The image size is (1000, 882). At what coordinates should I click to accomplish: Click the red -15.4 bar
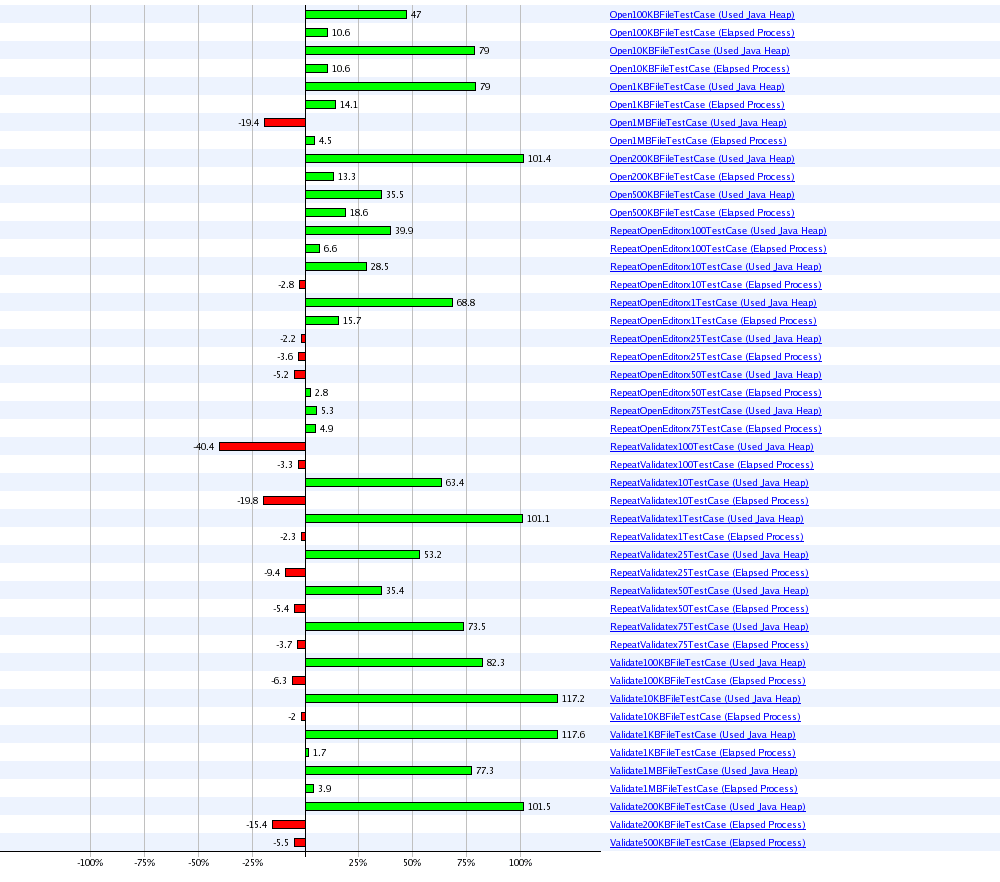point(288,825)
